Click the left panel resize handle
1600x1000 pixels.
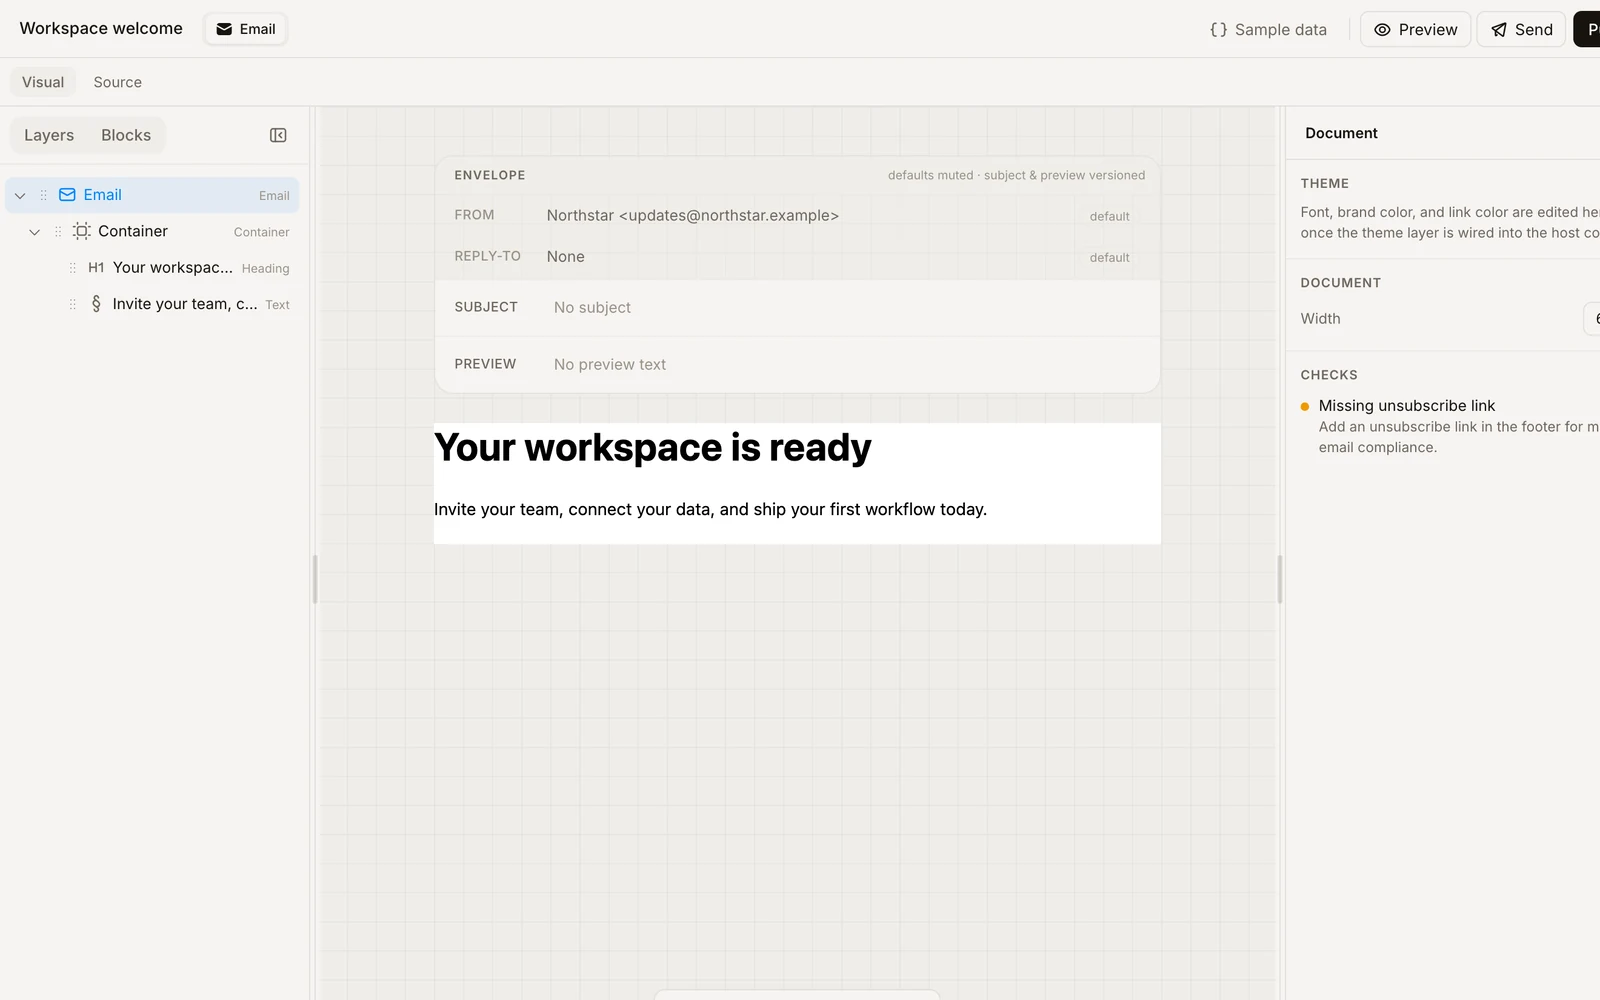(x=315, y=579)
